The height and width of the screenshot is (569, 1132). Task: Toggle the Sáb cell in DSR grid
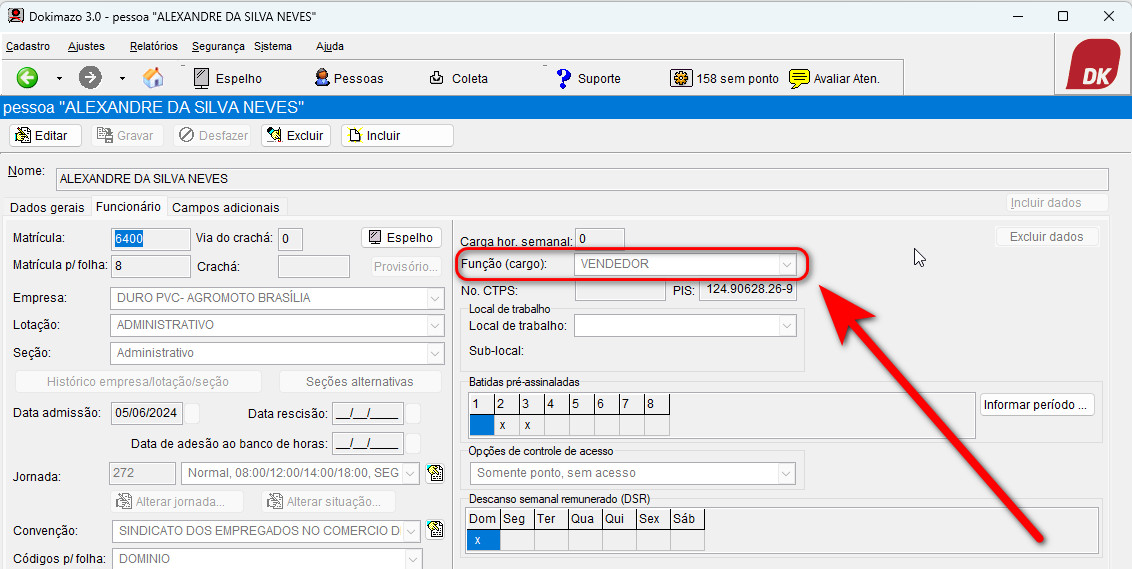pyautogui.click(x=686, y=540)
